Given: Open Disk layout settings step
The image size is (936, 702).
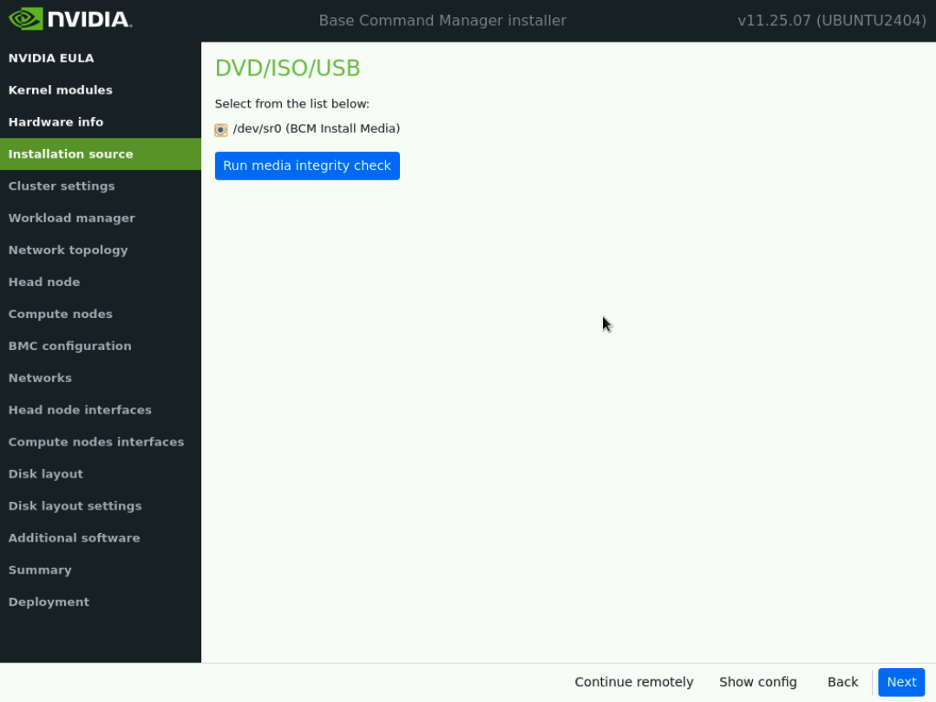Looking at the screenshot, I should coord(100,506).
